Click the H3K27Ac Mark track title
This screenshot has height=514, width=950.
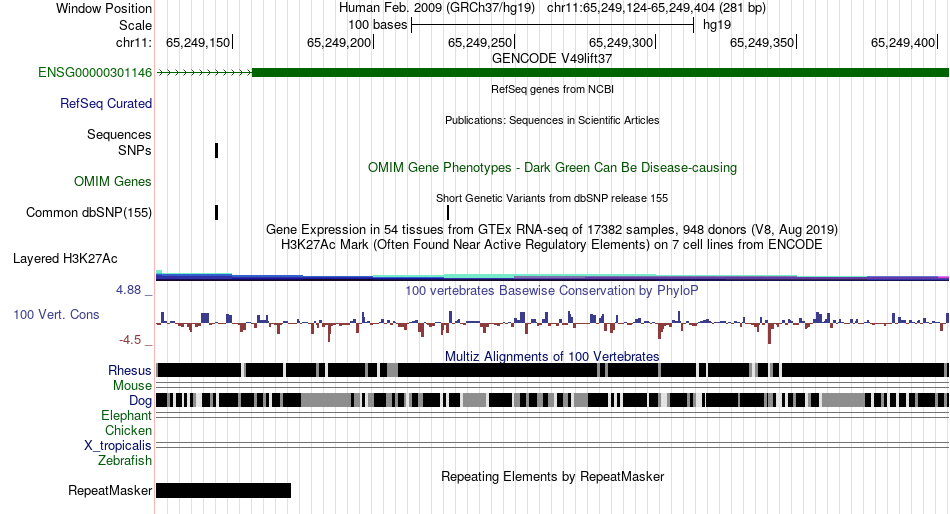coord(552,245)
